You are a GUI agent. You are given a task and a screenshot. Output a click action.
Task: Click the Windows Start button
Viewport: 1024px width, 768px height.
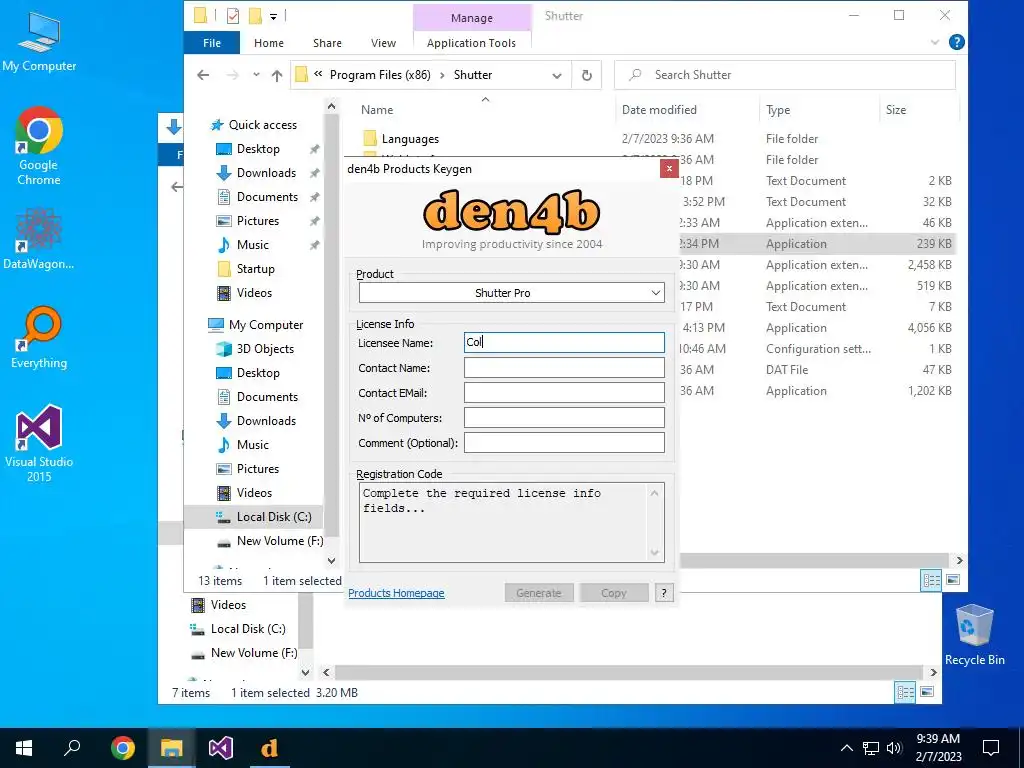24,748
